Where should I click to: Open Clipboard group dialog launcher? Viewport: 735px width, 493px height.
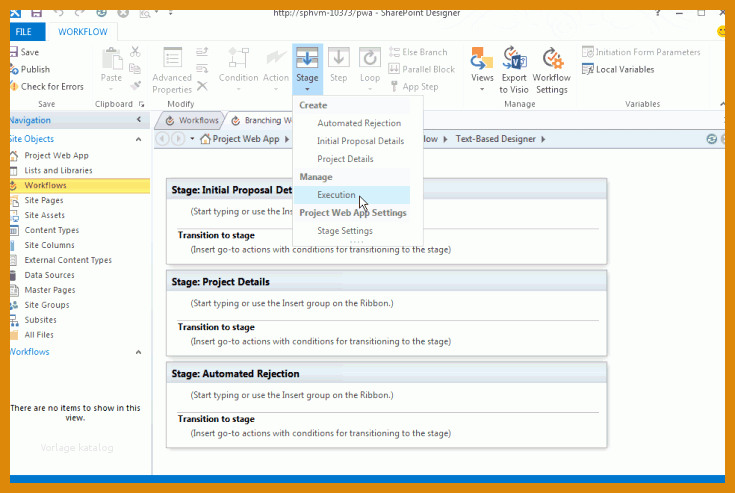(x=141, y=104)
